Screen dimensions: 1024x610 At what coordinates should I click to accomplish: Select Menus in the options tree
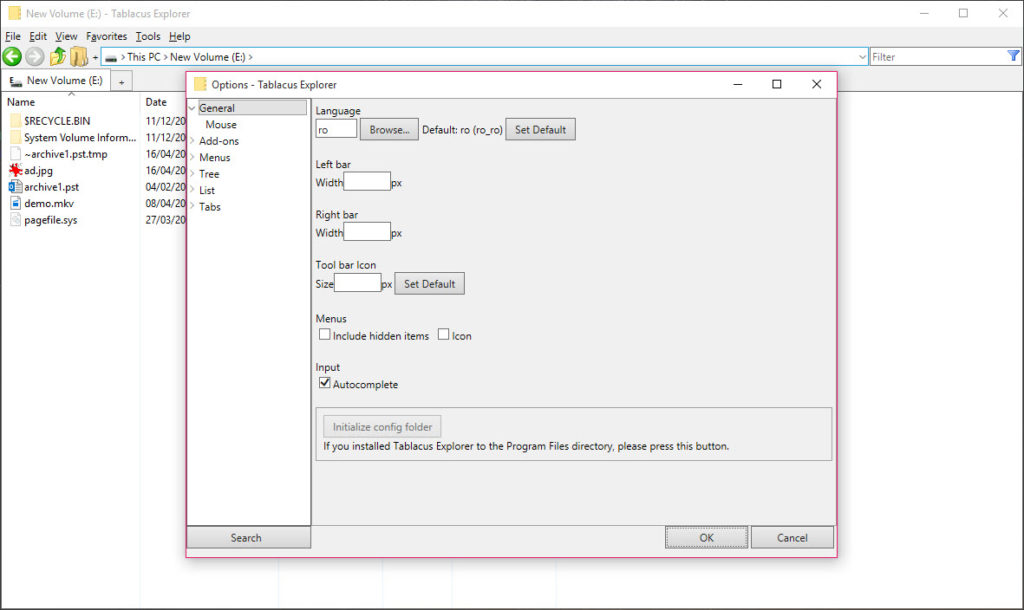214,157
